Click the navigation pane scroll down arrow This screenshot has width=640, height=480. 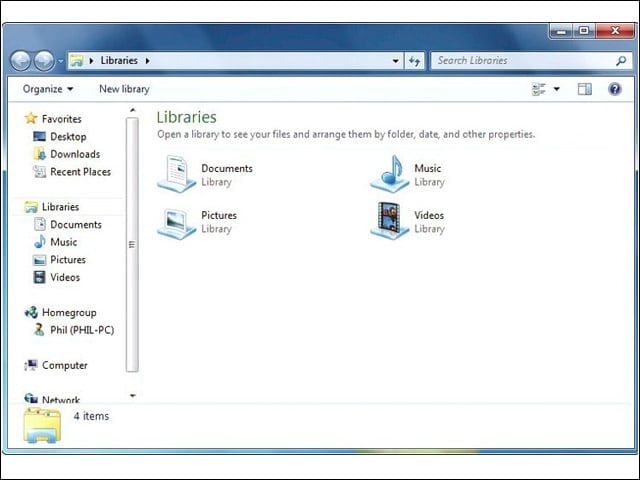point(132,396)
